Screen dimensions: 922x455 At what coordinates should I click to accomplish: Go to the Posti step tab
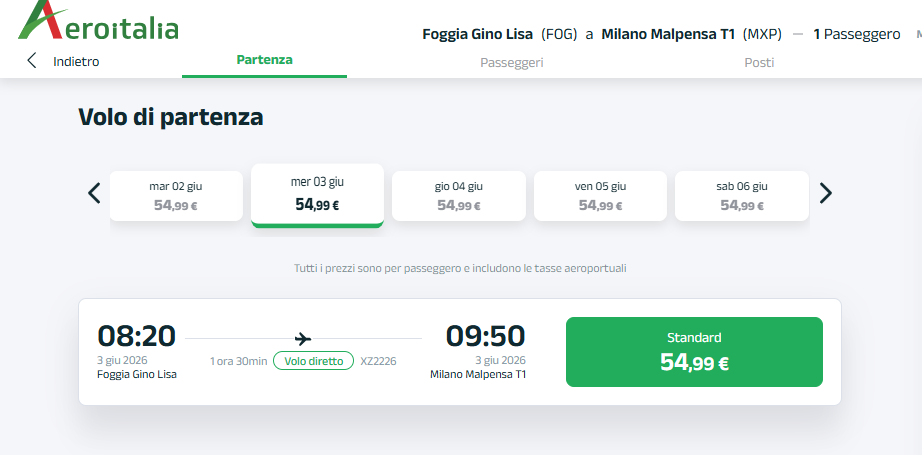coord(759,62)
